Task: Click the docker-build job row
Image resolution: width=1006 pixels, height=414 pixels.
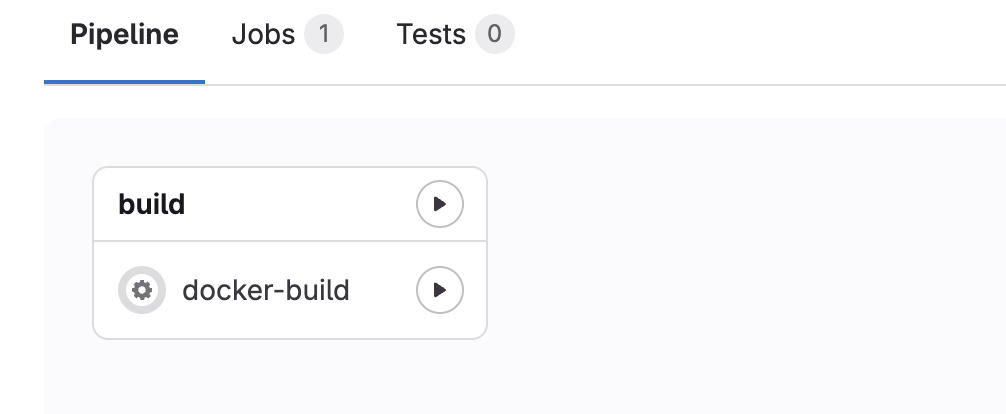Action: tap(290, 290)
